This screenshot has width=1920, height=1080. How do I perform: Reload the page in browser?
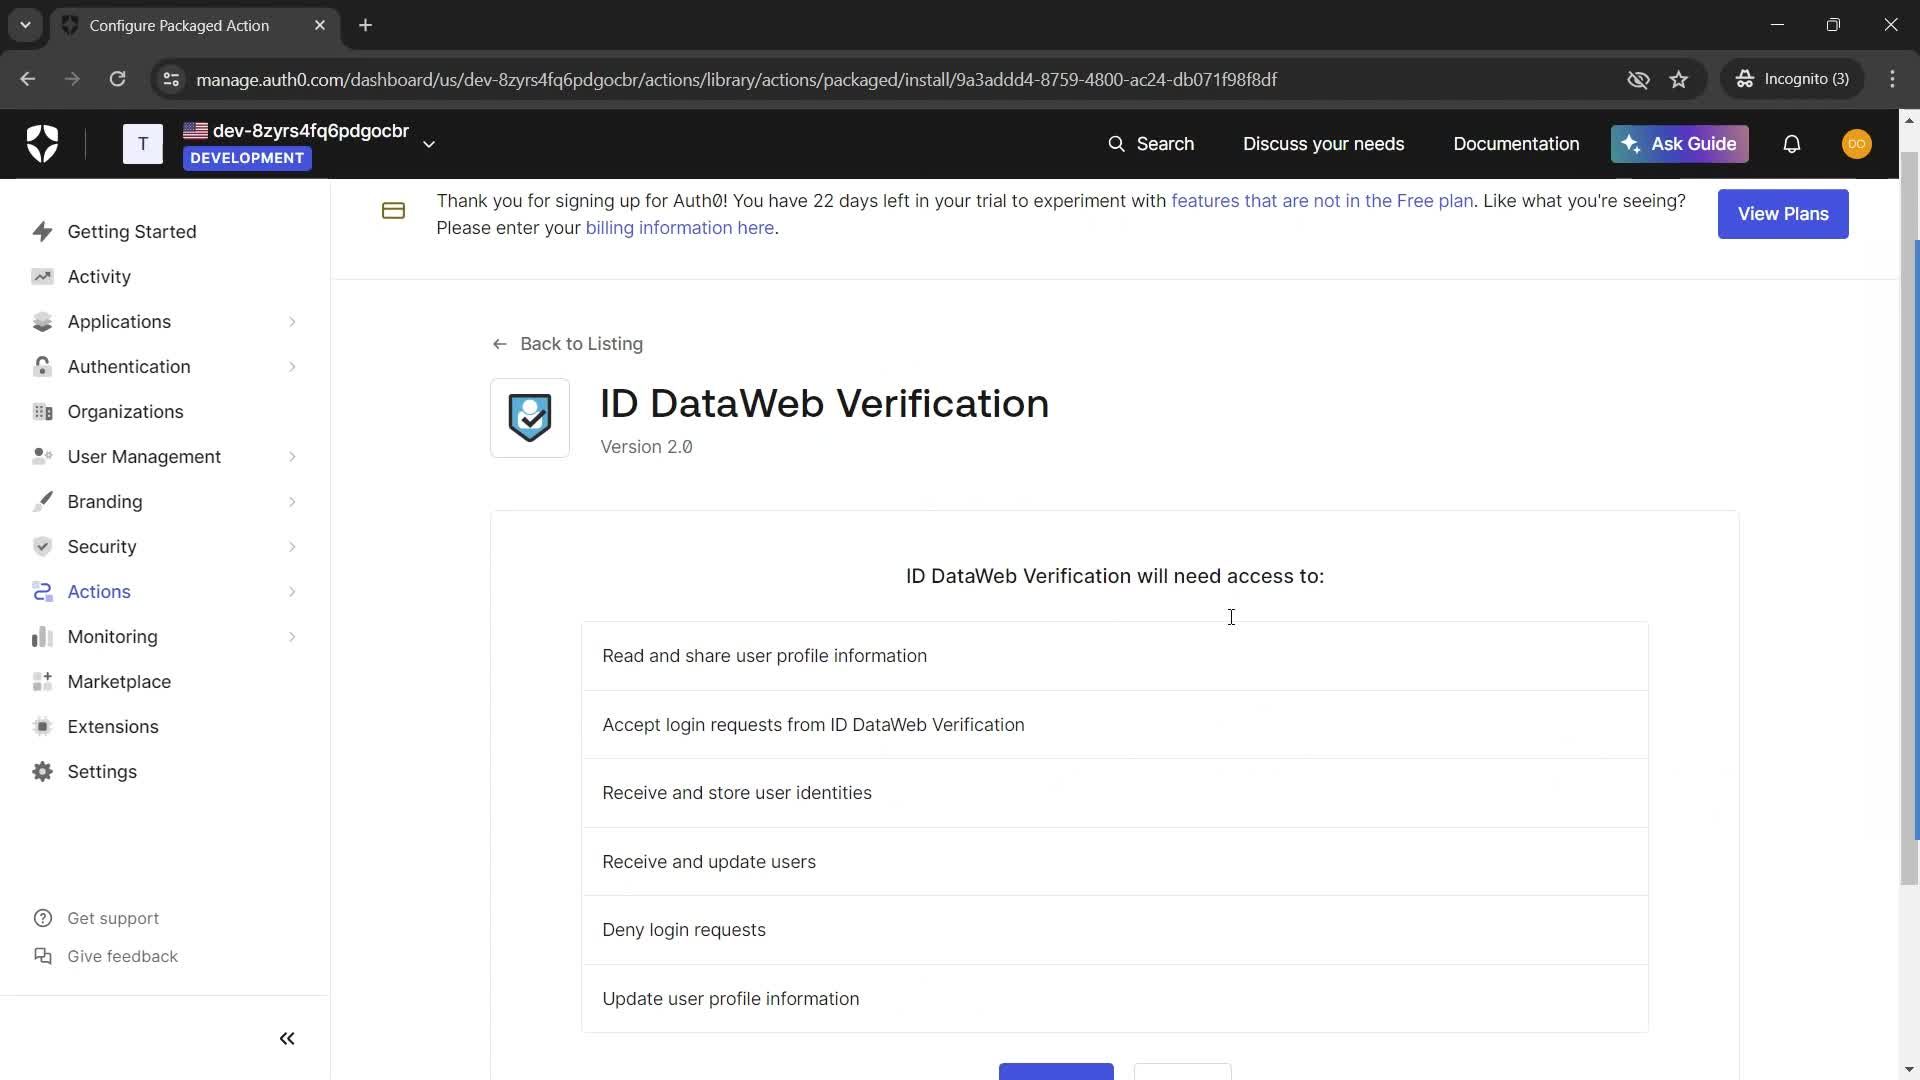click(117, 79)
